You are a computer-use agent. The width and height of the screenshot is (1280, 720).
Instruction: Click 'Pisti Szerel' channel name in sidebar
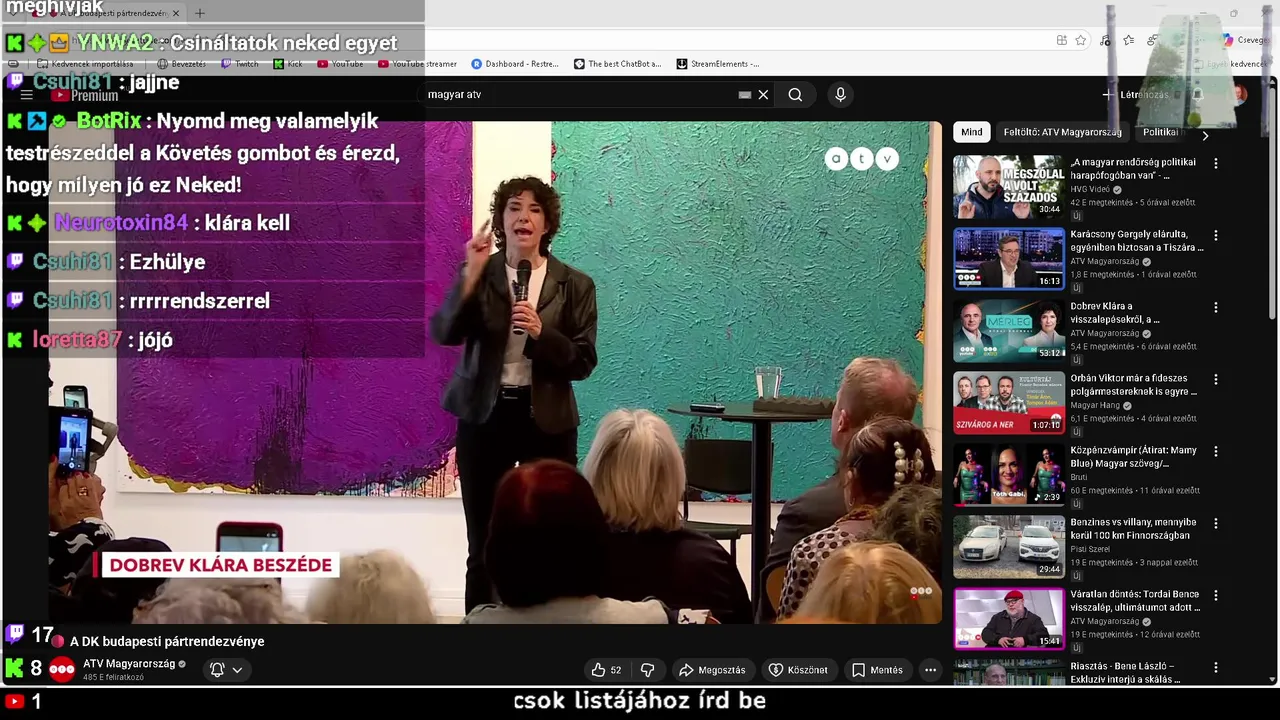point(1090,549)
